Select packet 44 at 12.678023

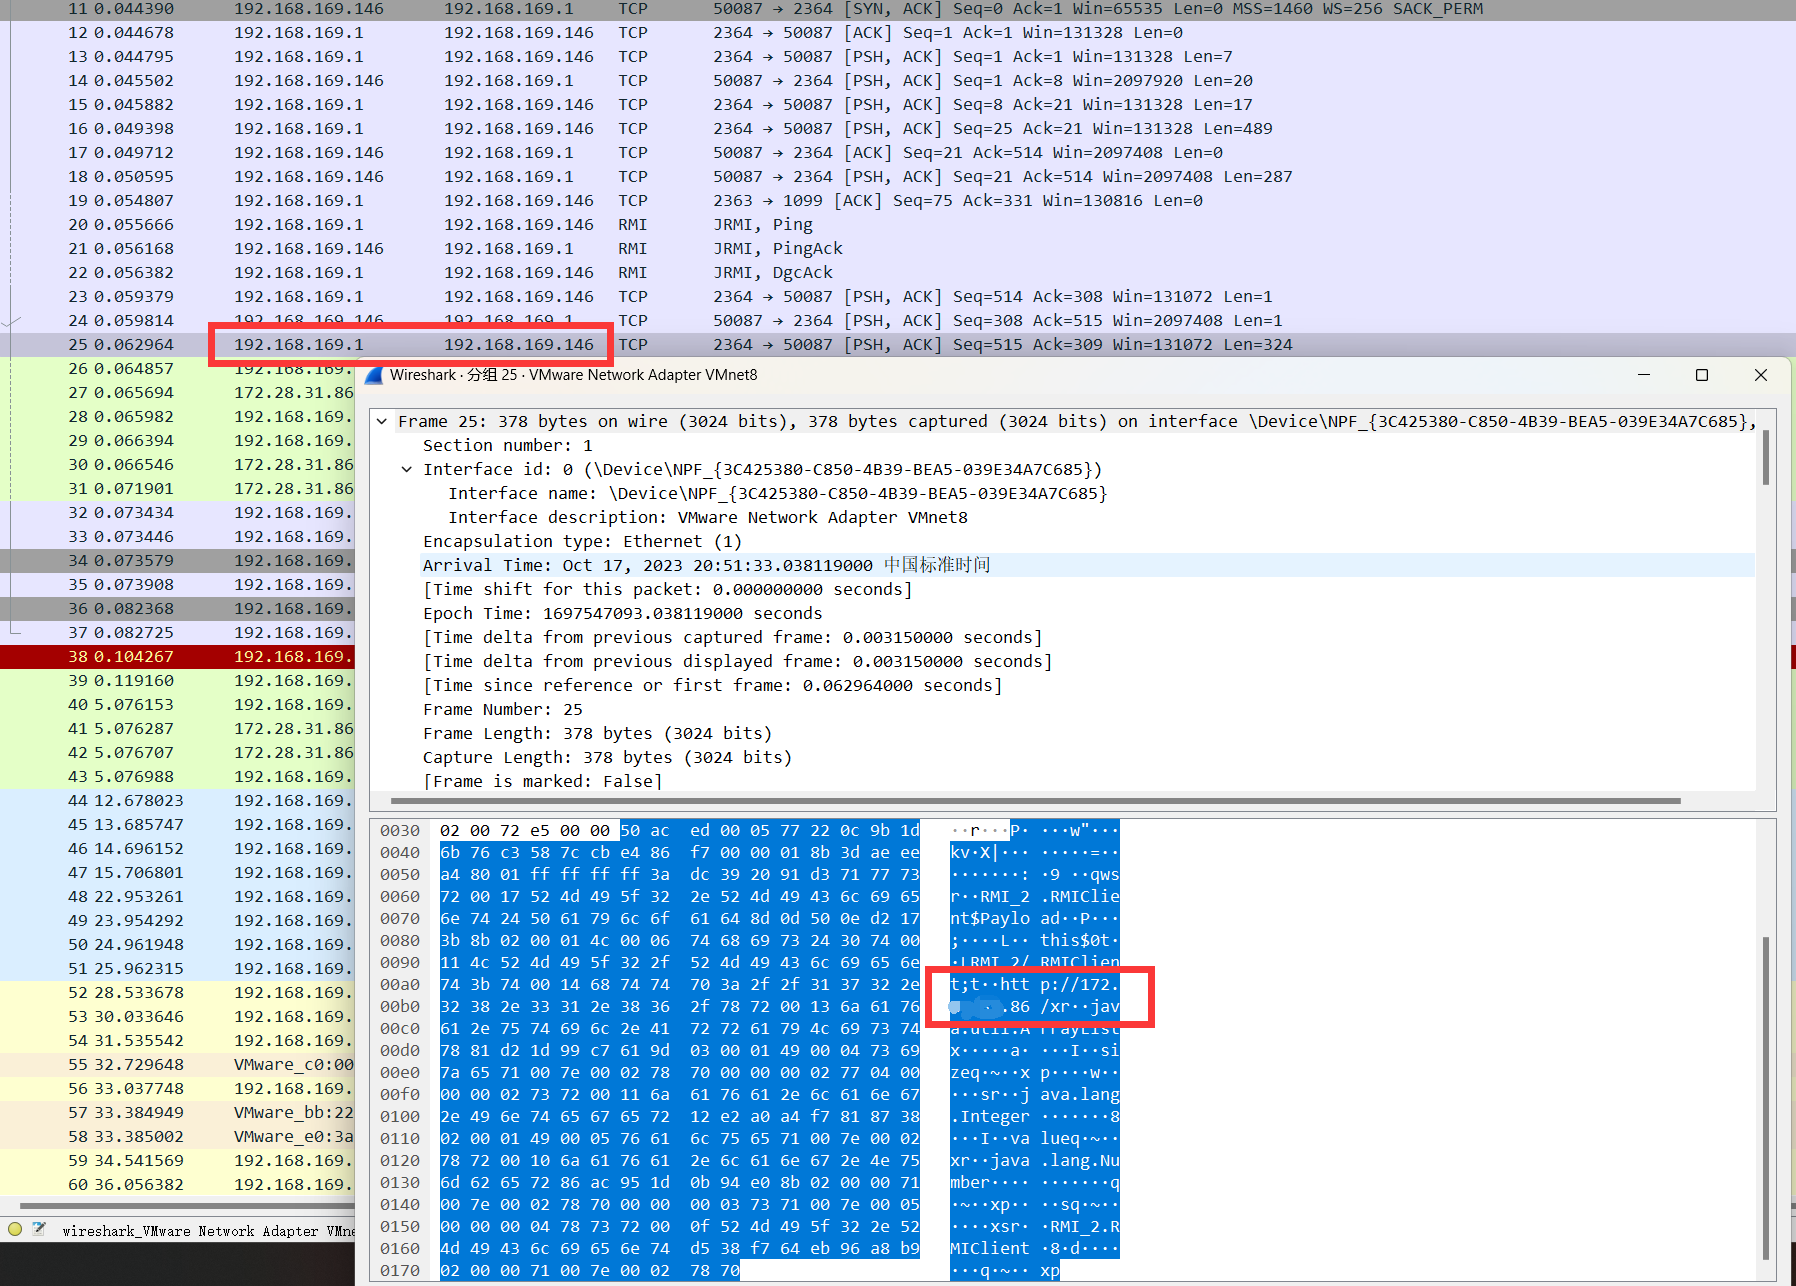click(177, 801)
